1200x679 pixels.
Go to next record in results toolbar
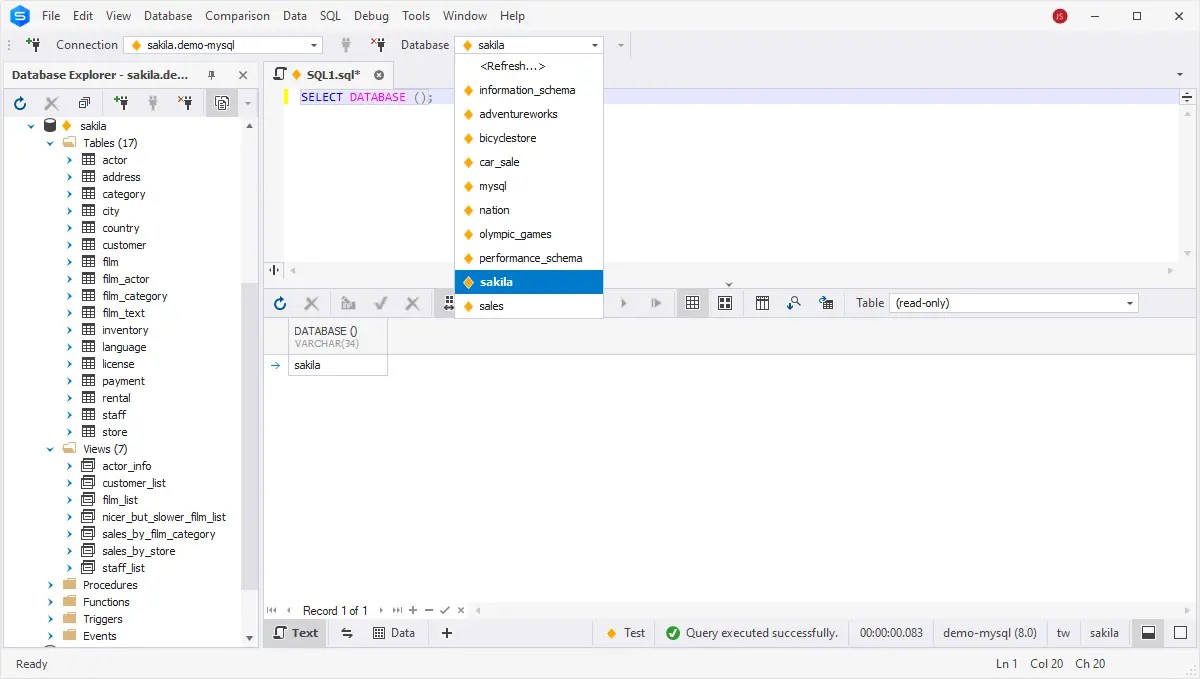pyautogui.click(x=624, y=303)
